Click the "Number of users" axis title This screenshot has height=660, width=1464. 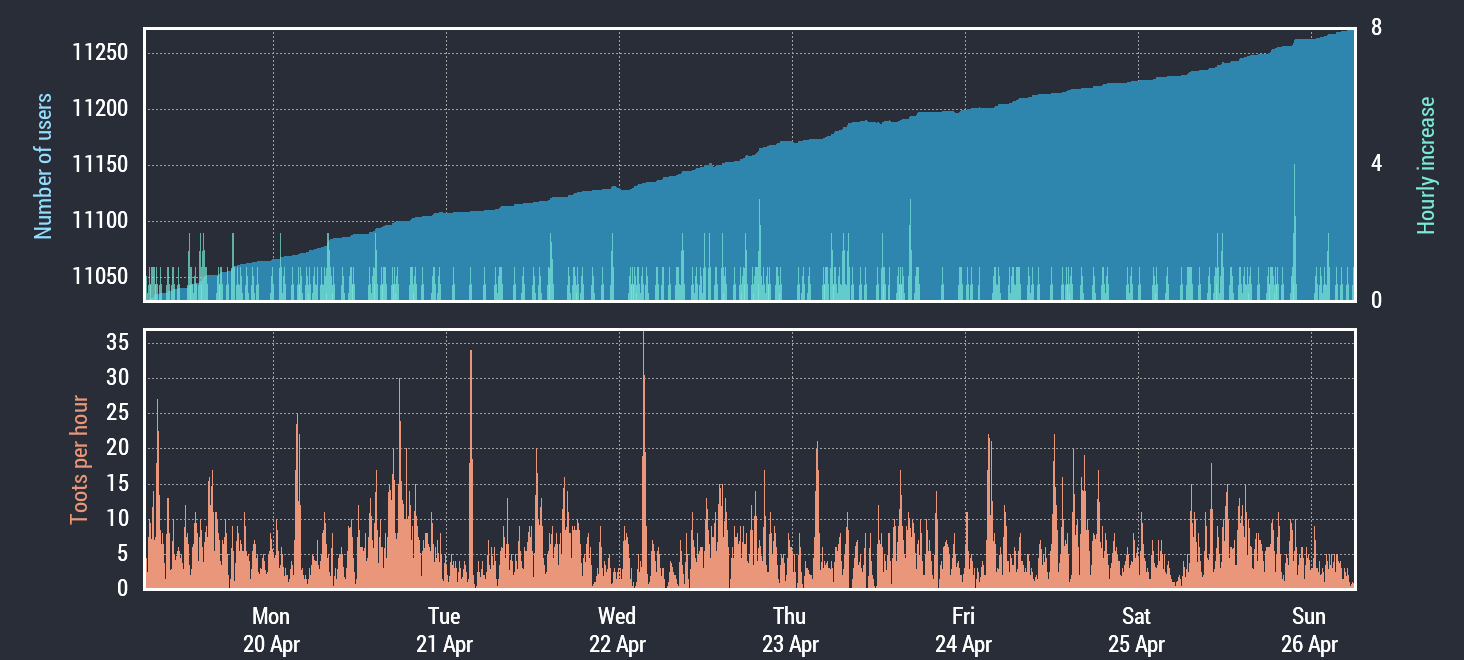[43, 167]
